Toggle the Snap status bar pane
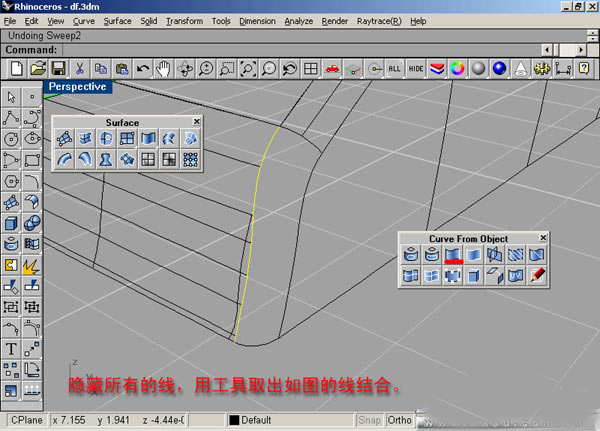600x431 pixels. pyautogui.click(x=370, y=420)
